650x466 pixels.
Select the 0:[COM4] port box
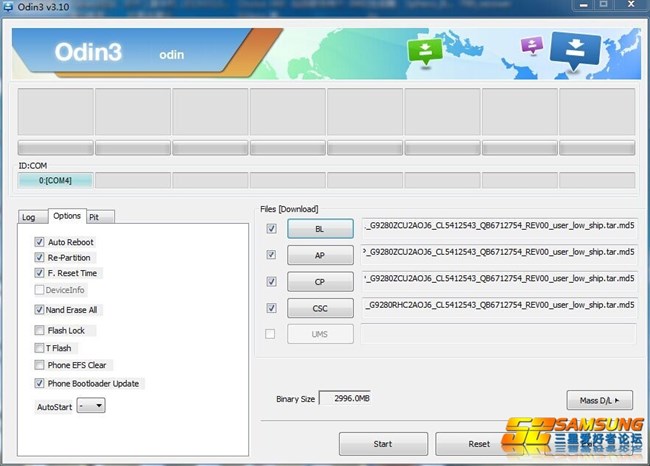click(x=55, y=180)
